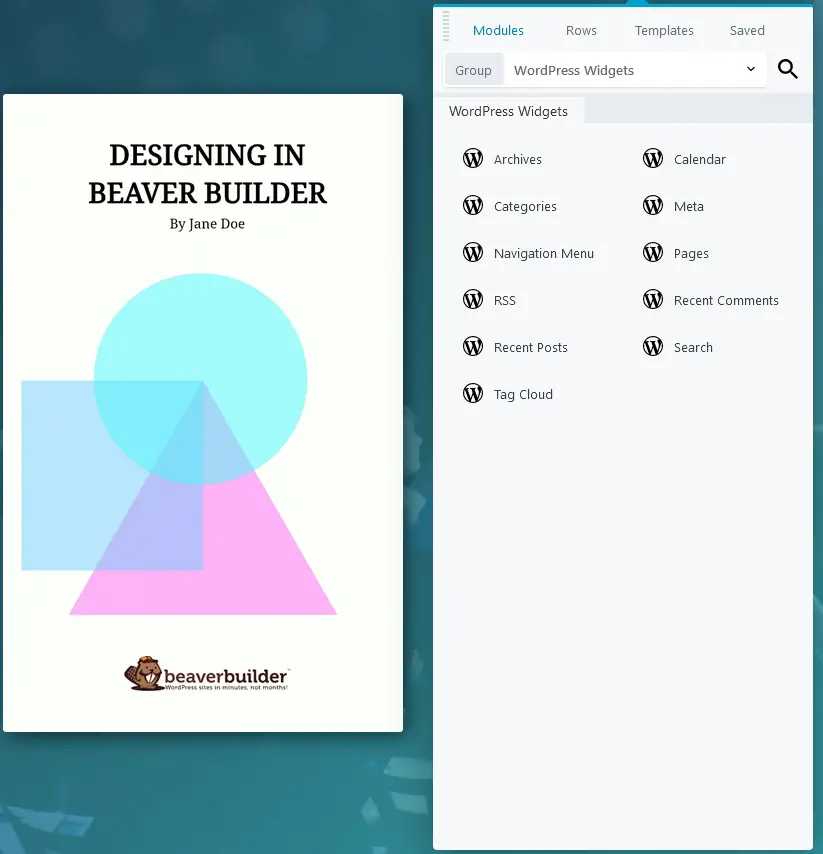The width and height of the screenshot is (823, 854).
Task: Grab the panel drag handle grip
Action: [446, 26]
